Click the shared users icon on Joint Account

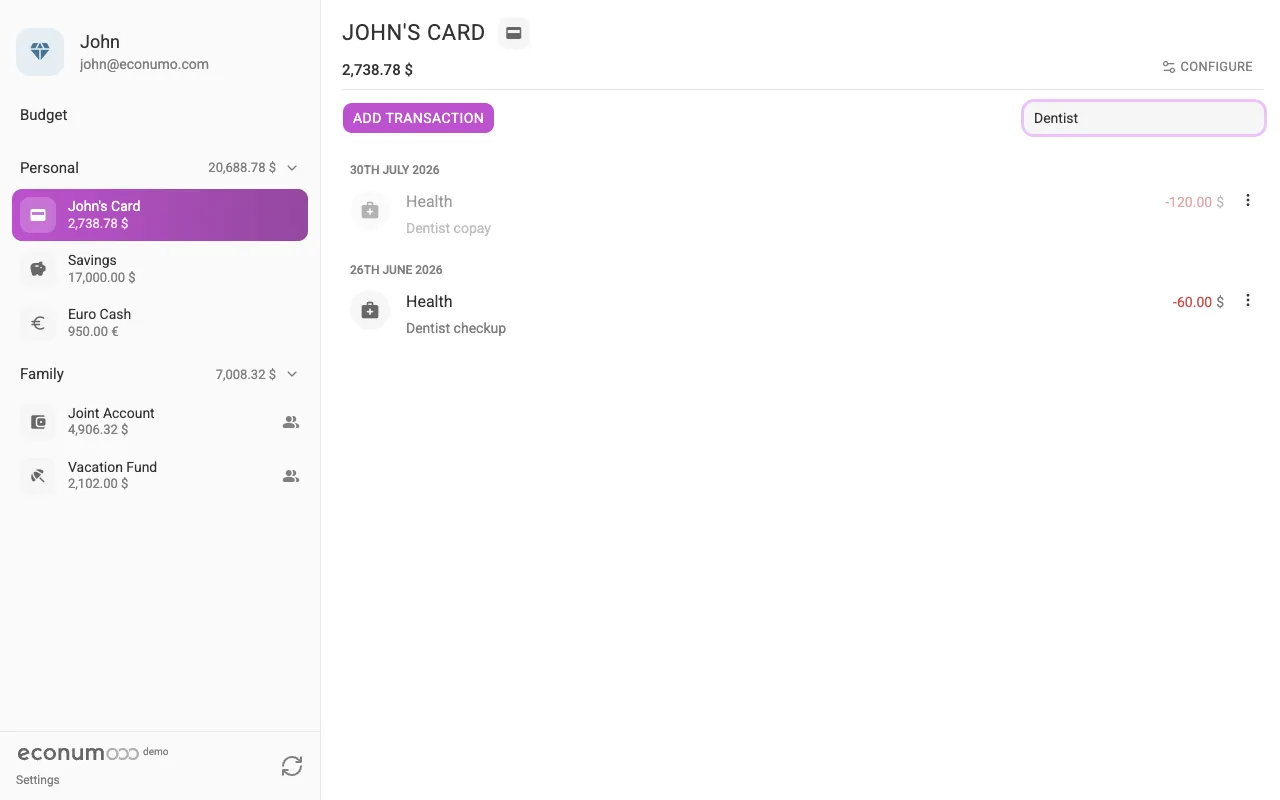click(x=291, y=422)
